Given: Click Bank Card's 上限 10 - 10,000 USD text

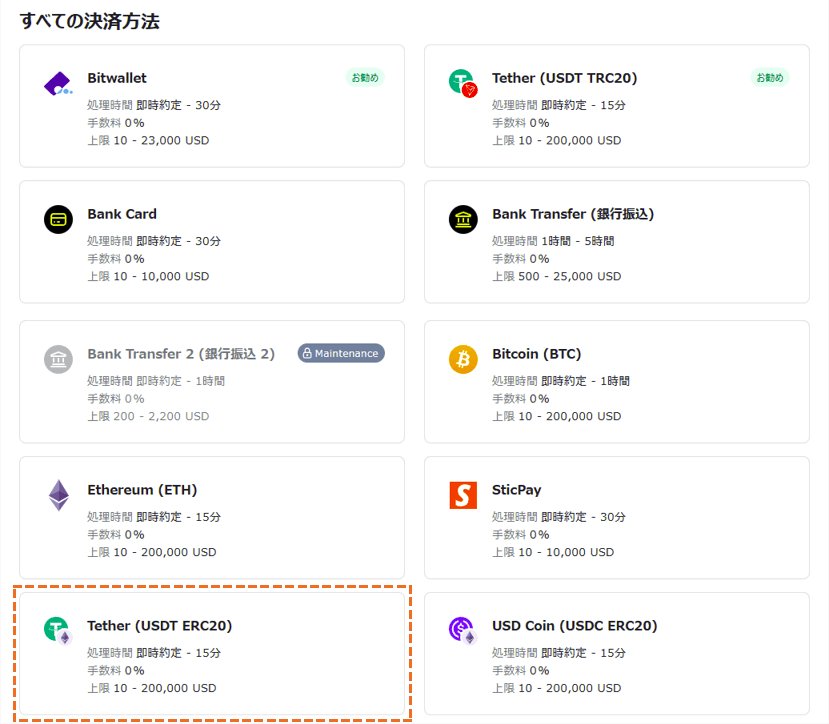Looking at the screenshot, I should point(148,276).
